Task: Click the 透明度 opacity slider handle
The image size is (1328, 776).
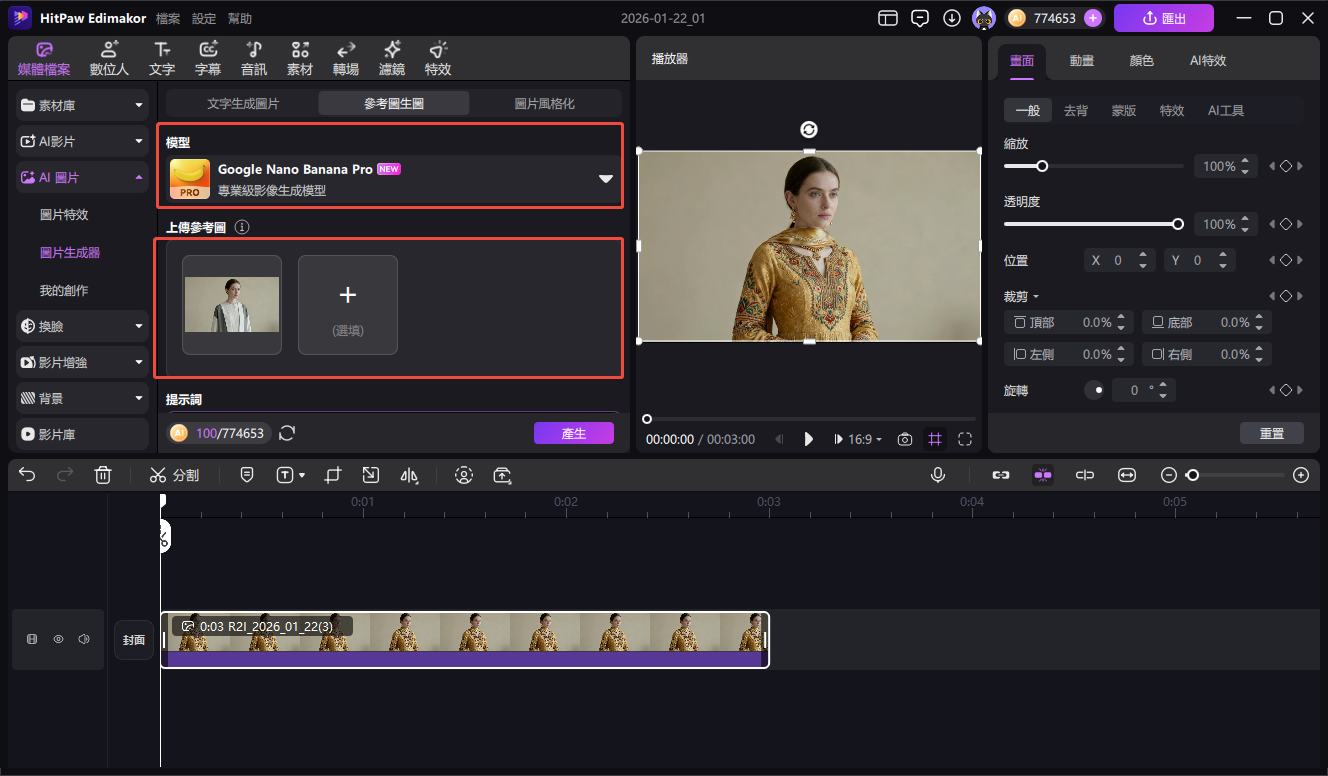Action: click(1178, 224)
